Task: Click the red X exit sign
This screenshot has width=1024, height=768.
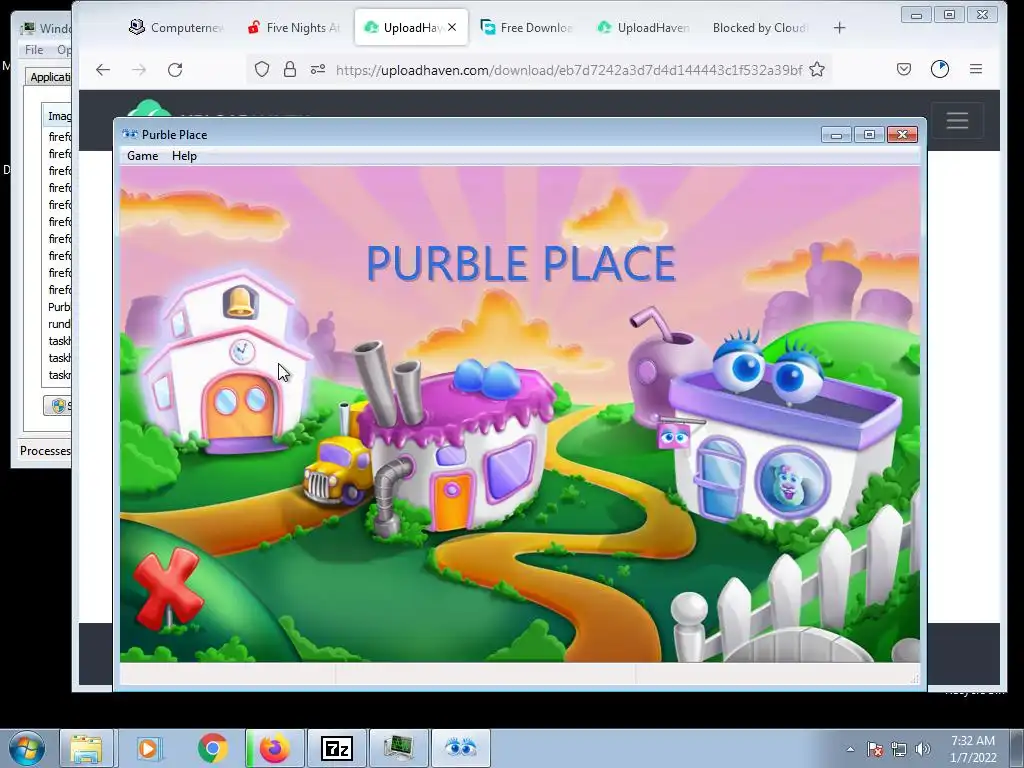Action: click(168, 588)
